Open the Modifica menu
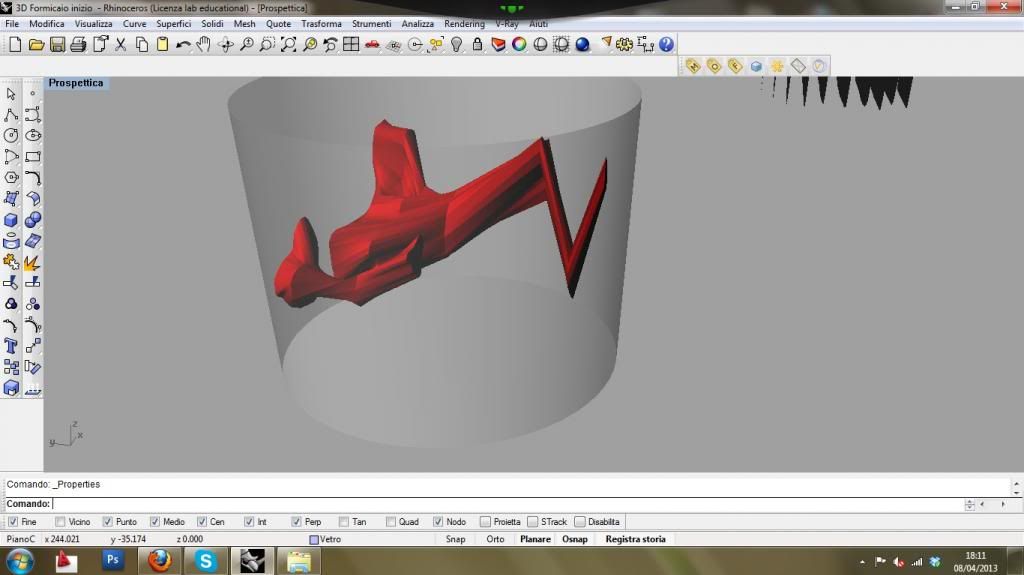The image size is (1024, 575). point(46,24)
